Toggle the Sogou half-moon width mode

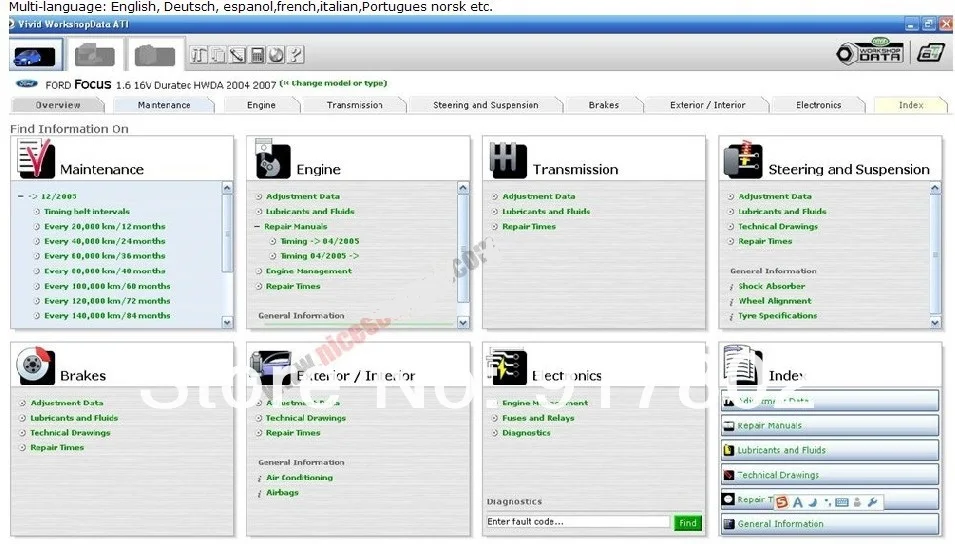pos(812,502)
